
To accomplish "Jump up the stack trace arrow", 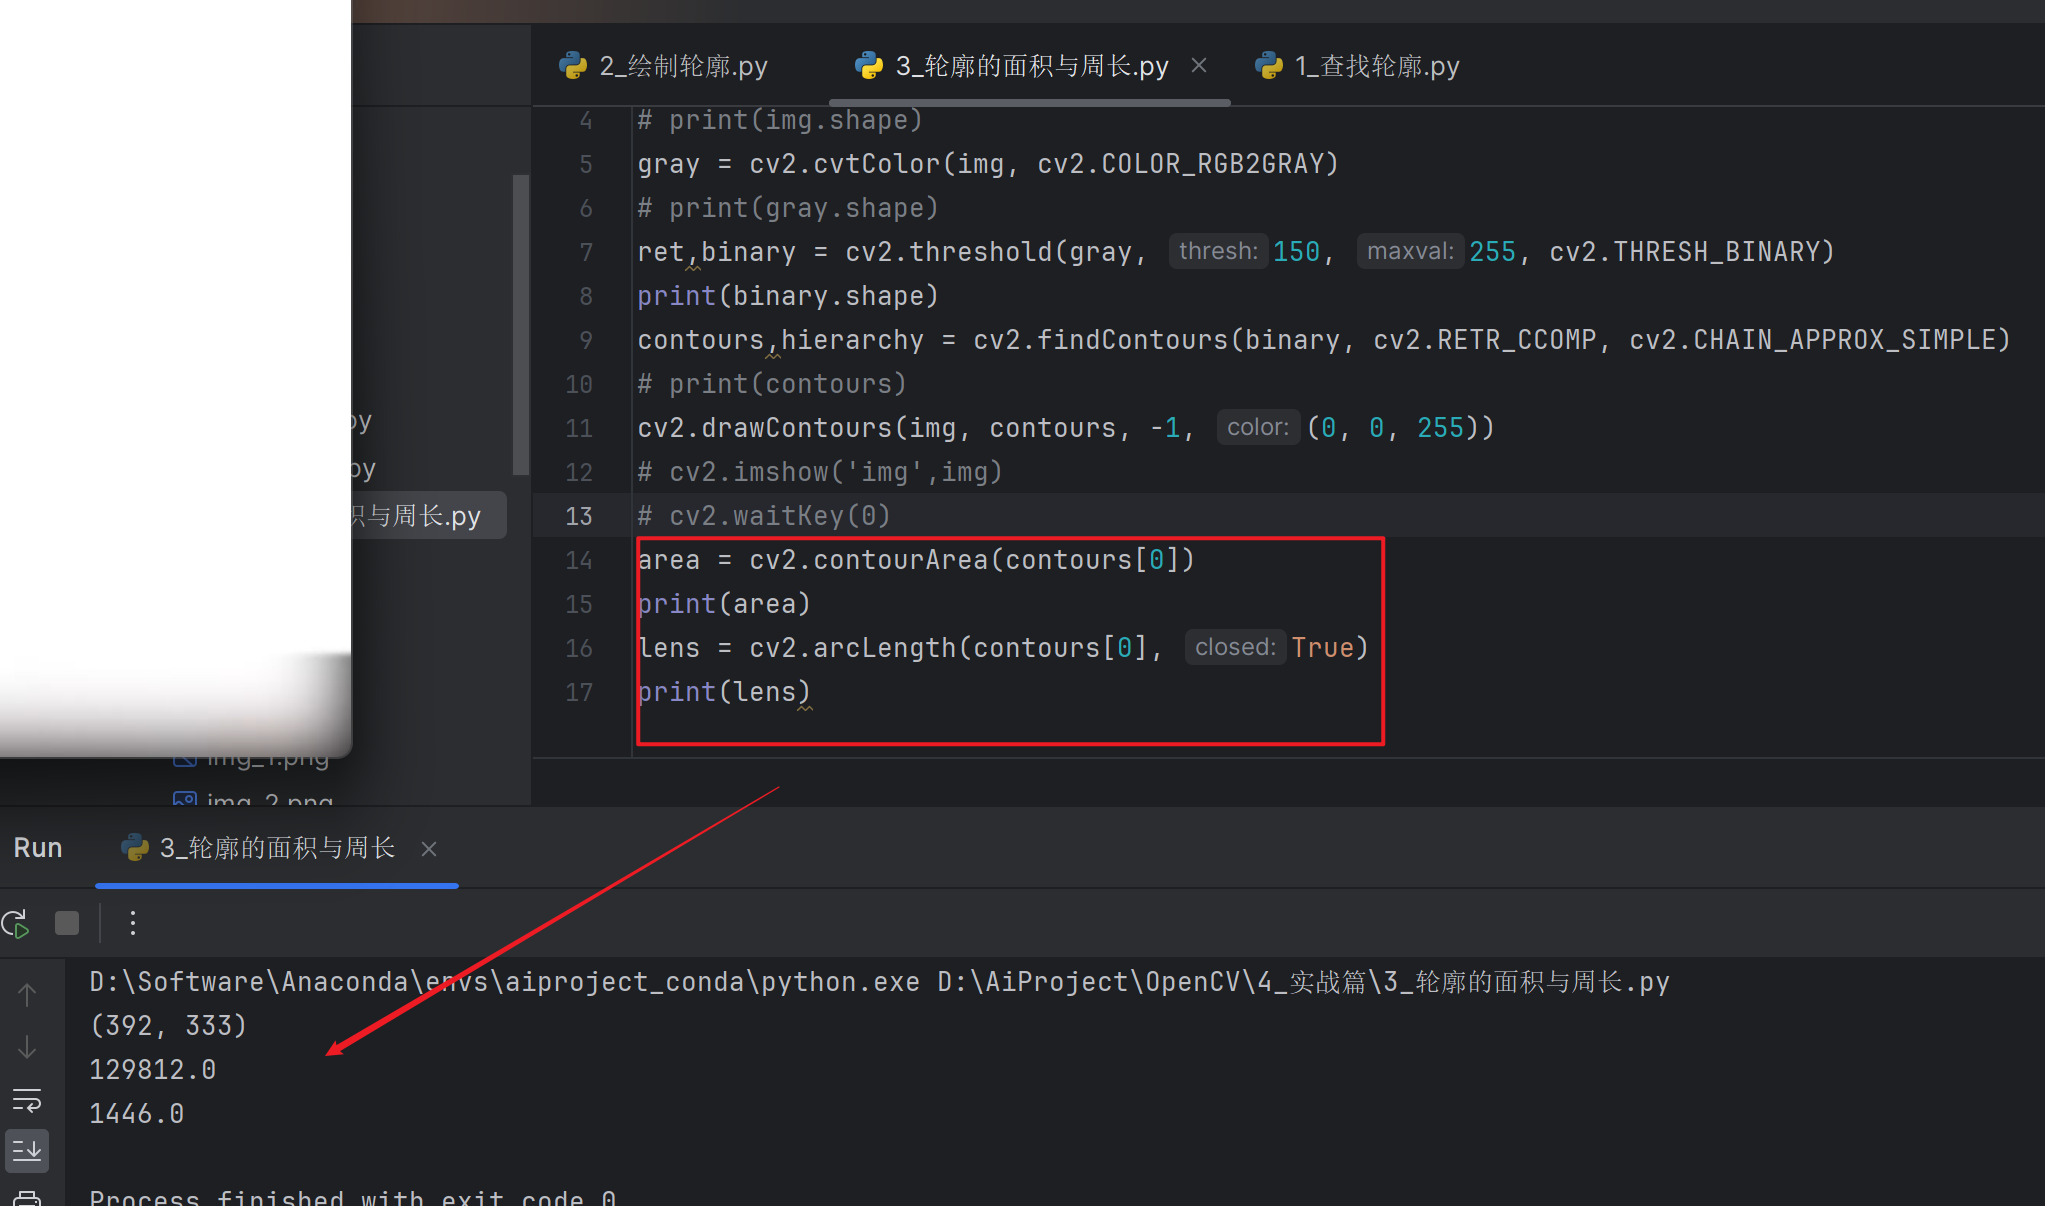I will coord(27,994).
